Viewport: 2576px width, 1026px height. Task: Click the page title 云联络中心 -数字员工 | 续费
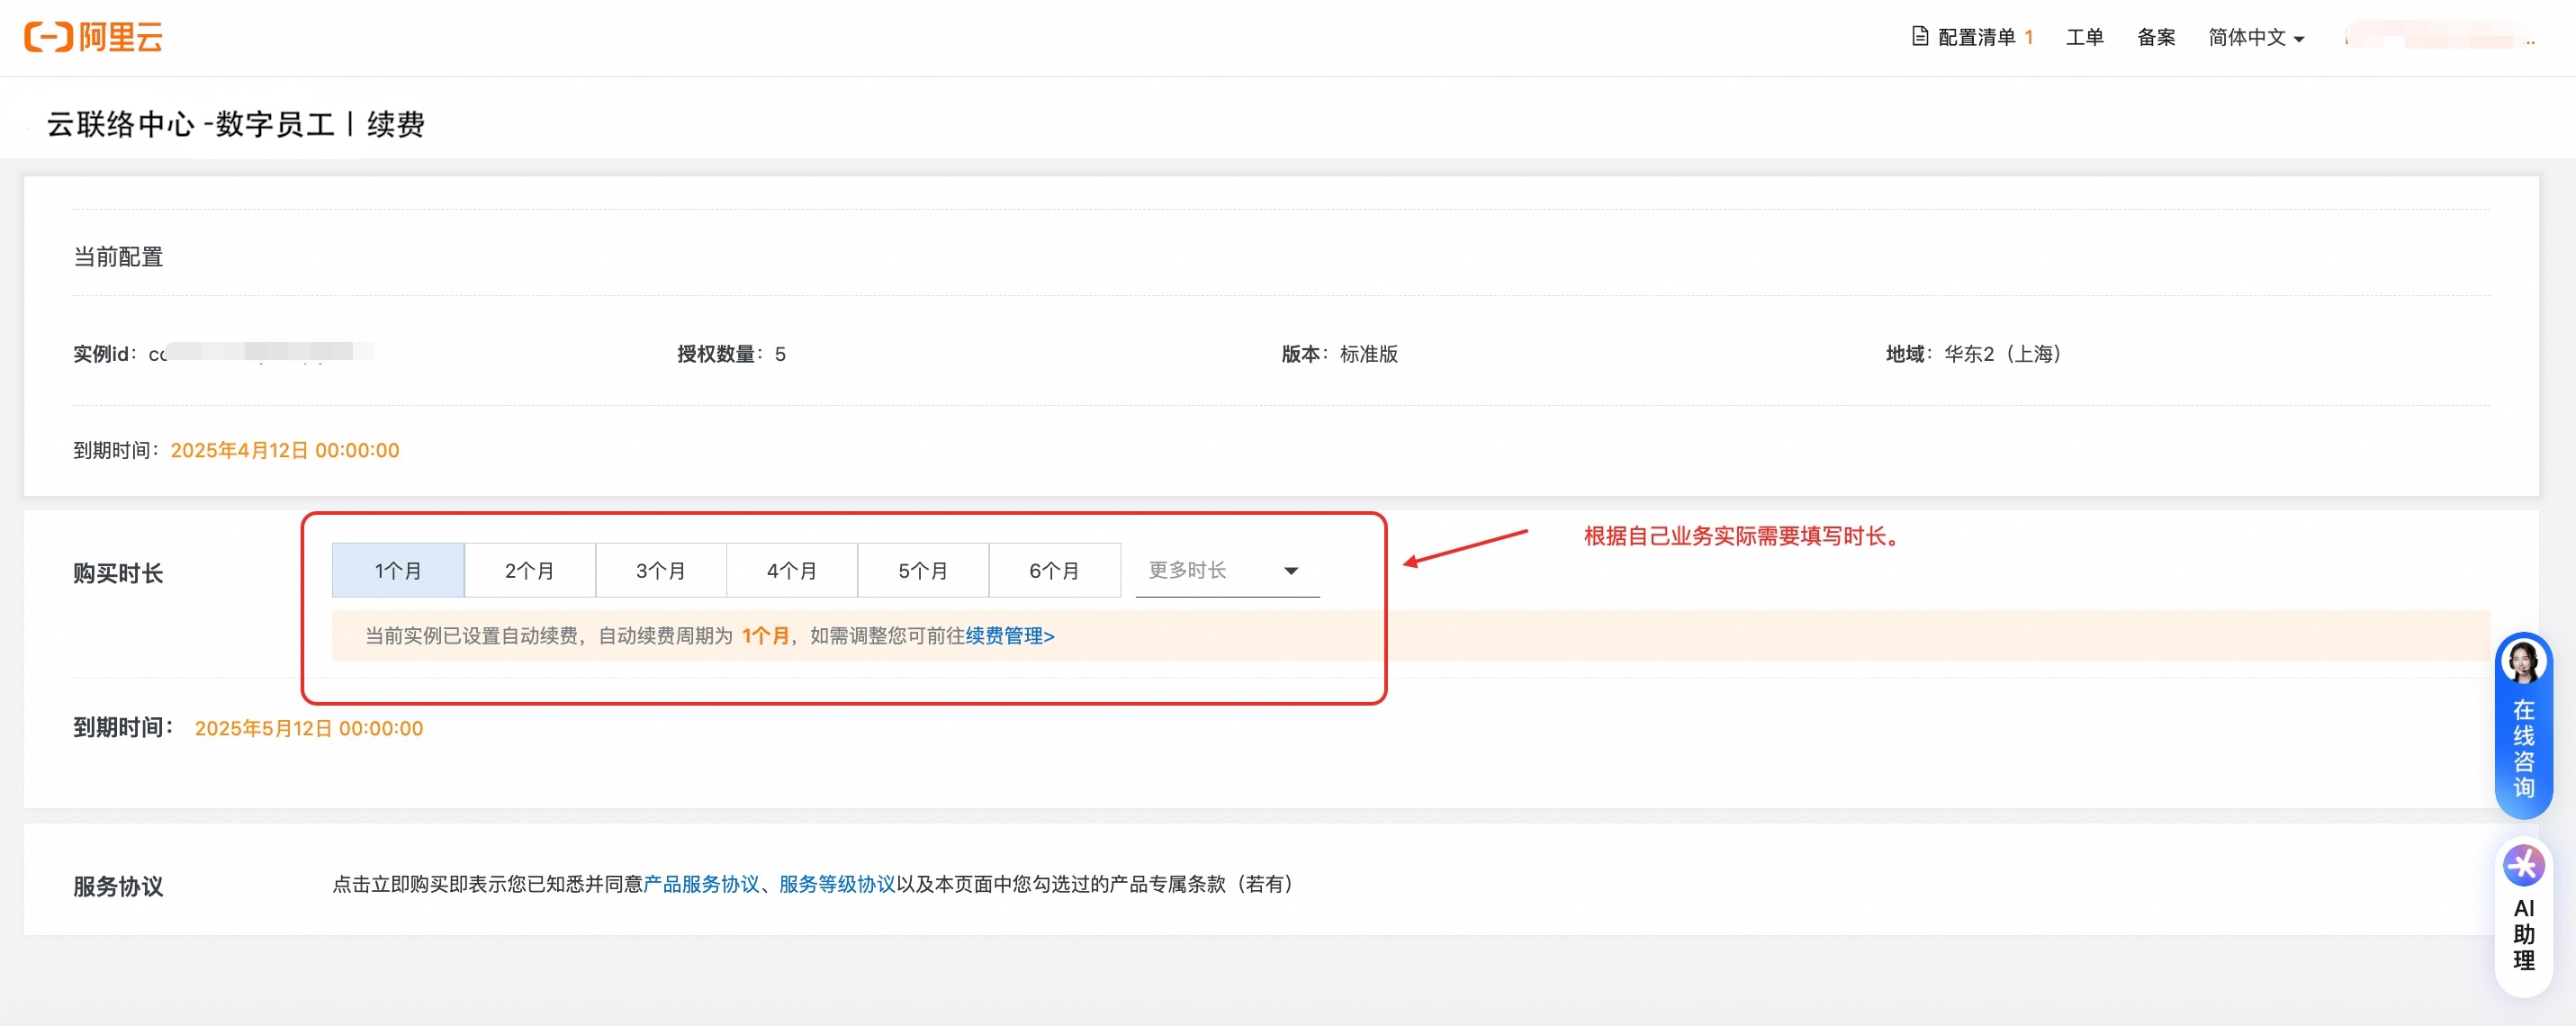[x=236, y=124]
